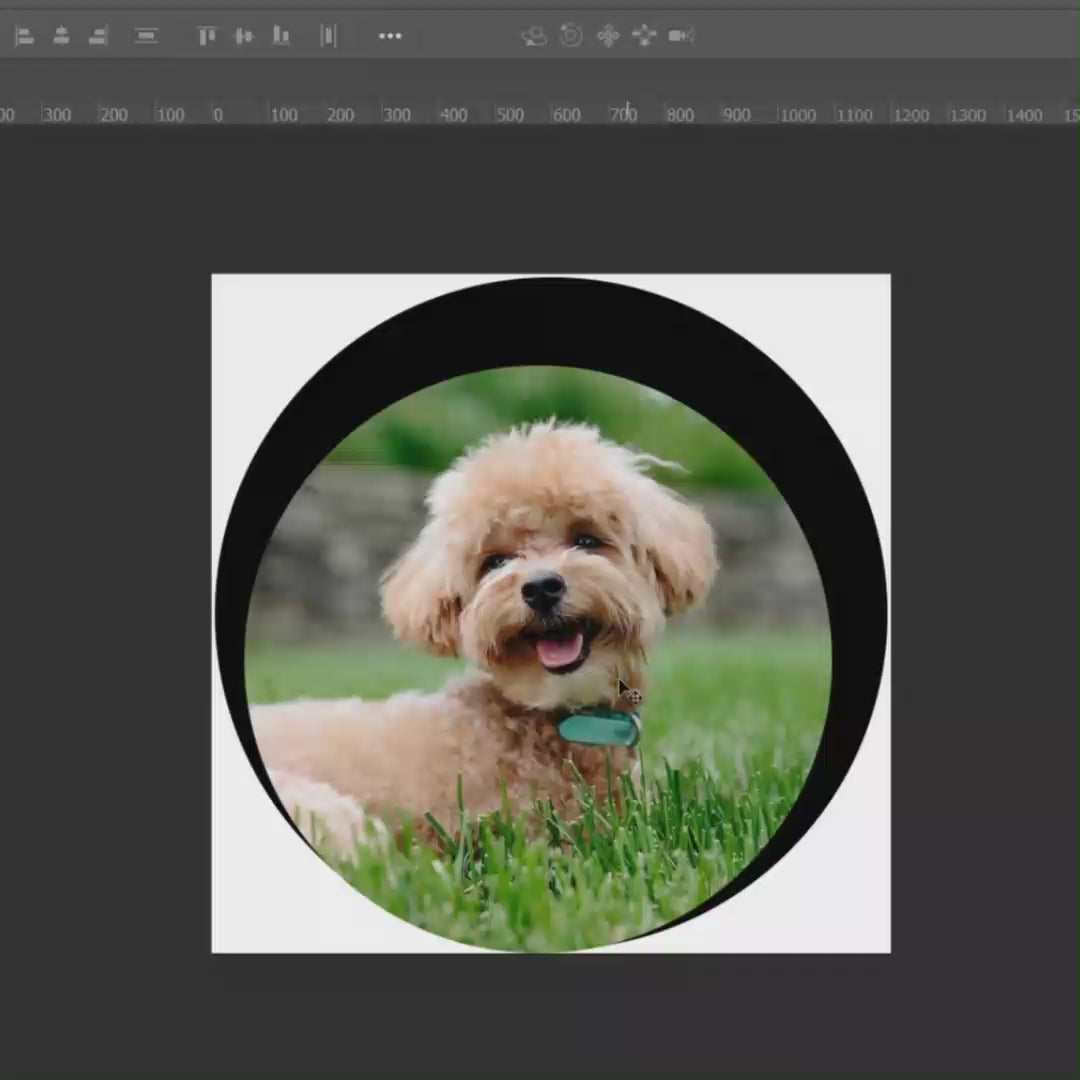Viewport: 1080px width, 1080px height.
Task: Click the 700 mark on the ruler
Action: [624, 115]
